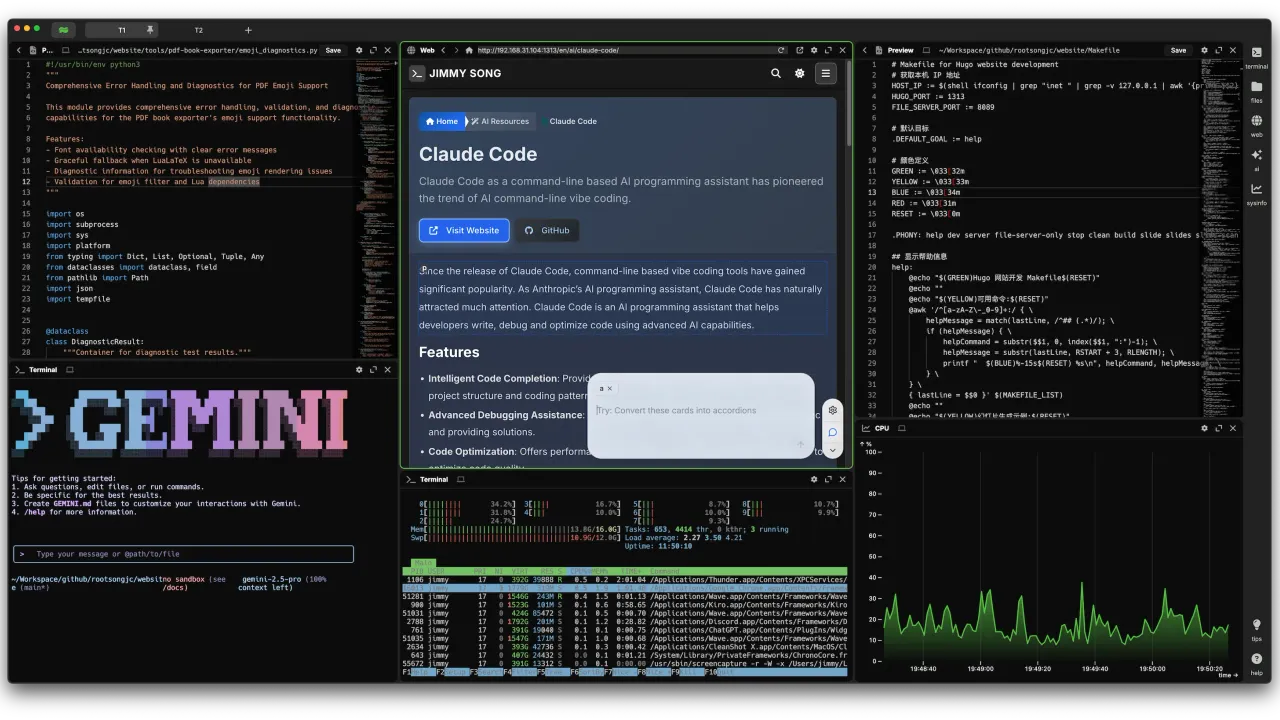Magnify the emoji_diagnostics.py editor block
The width and height of the screenshot is (1280, 720).
pyautogui.click(x=373, y=50)
